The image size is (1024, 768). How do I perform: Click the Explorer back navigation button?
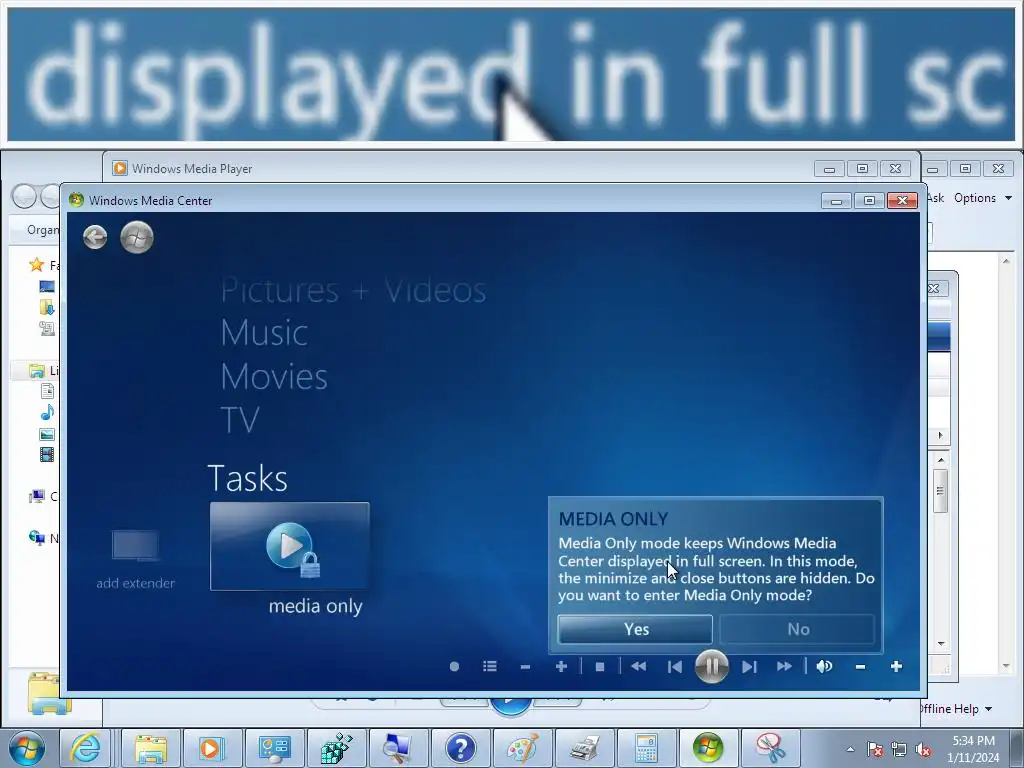coord(25,196)
